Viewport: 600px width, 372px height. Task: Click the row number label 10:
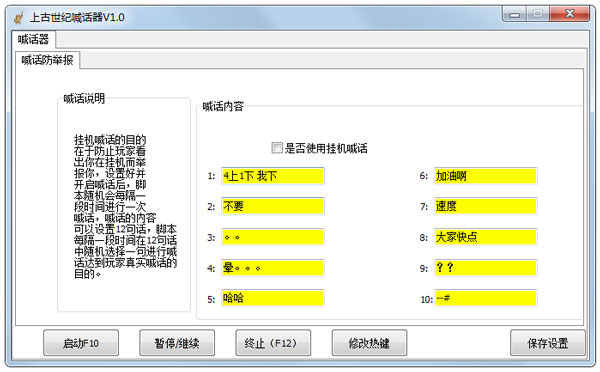(427, 299)
